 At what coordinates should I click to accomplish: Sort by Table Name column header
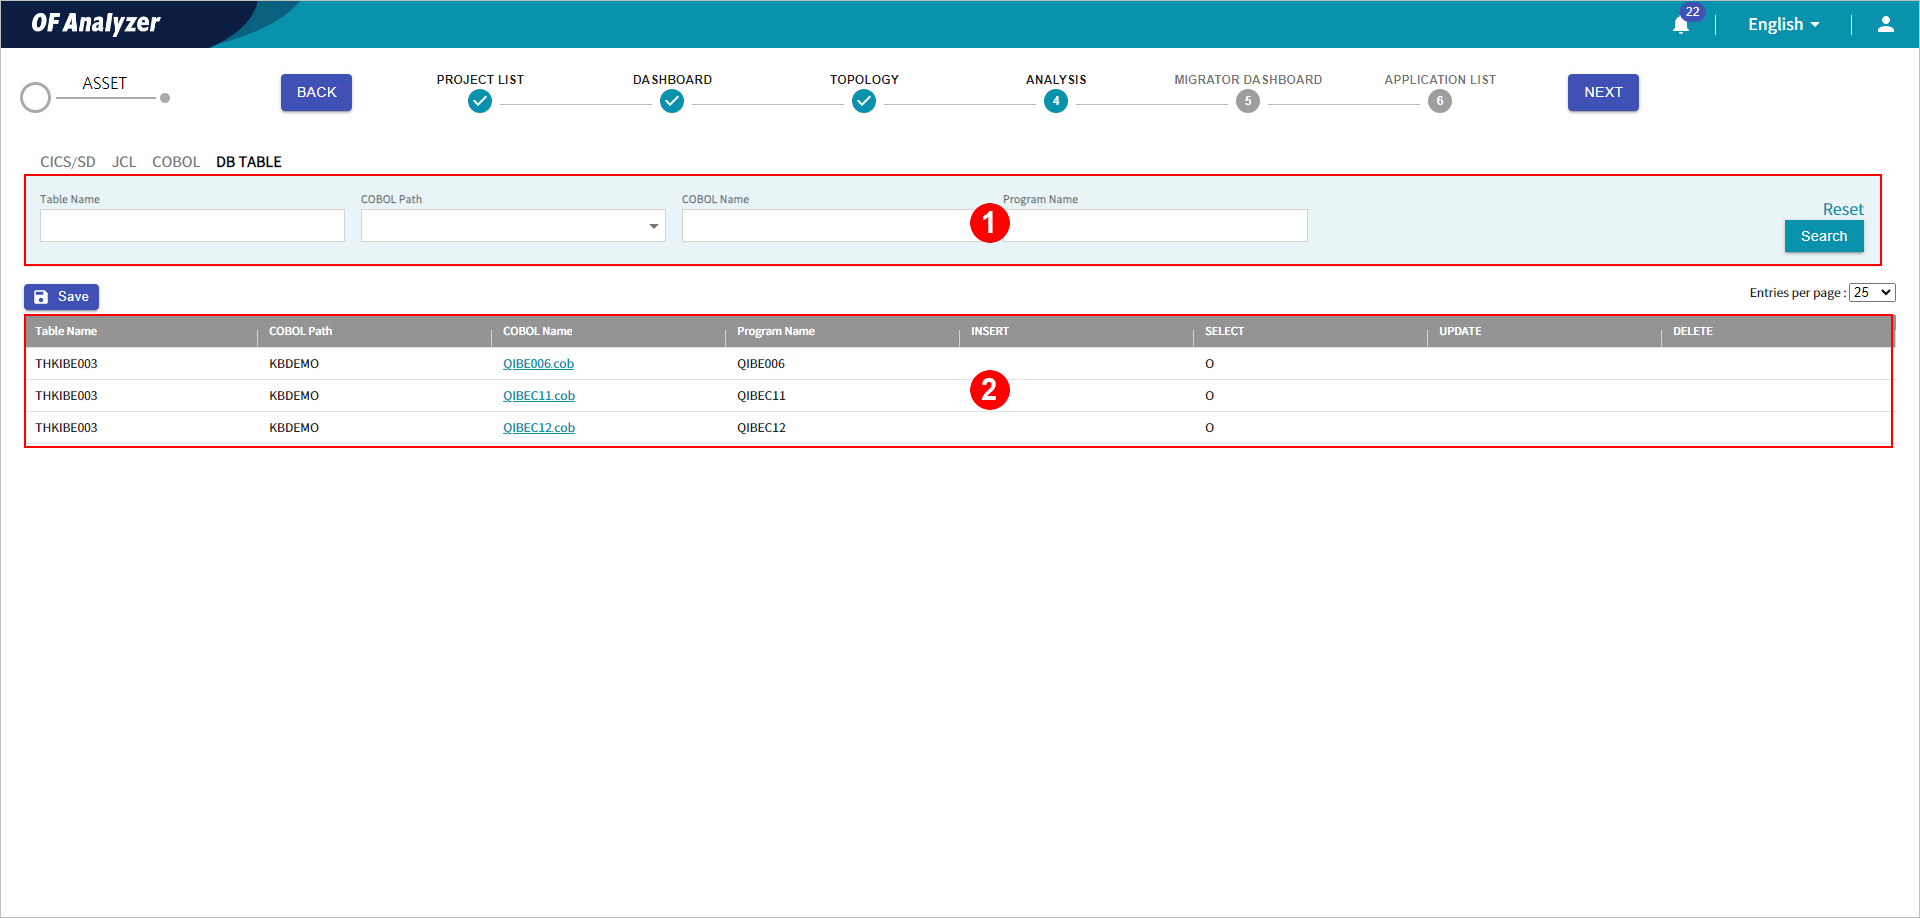point(66,331)
